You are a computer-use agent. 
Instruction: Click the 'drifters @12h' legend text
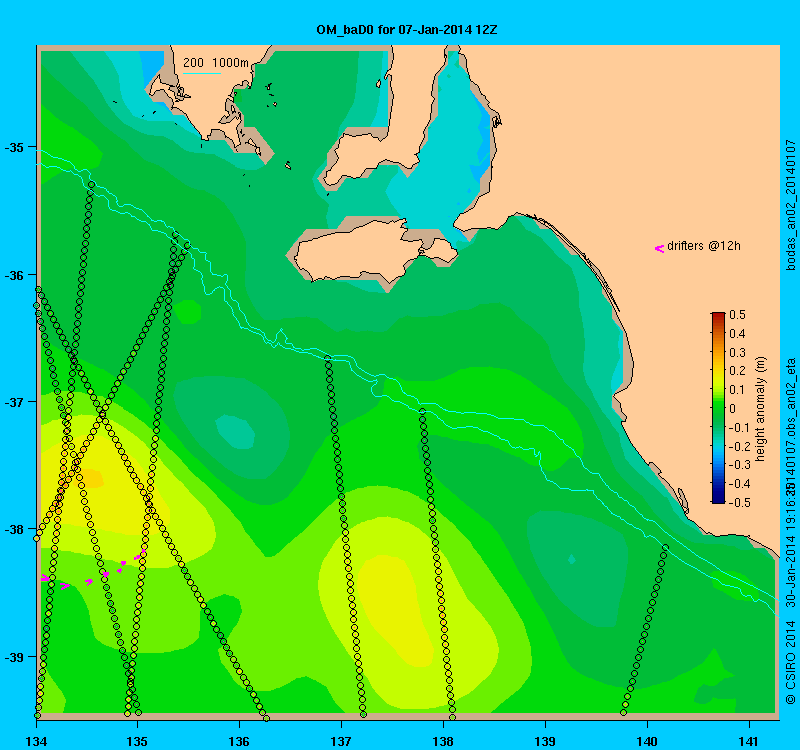(704, 246)
